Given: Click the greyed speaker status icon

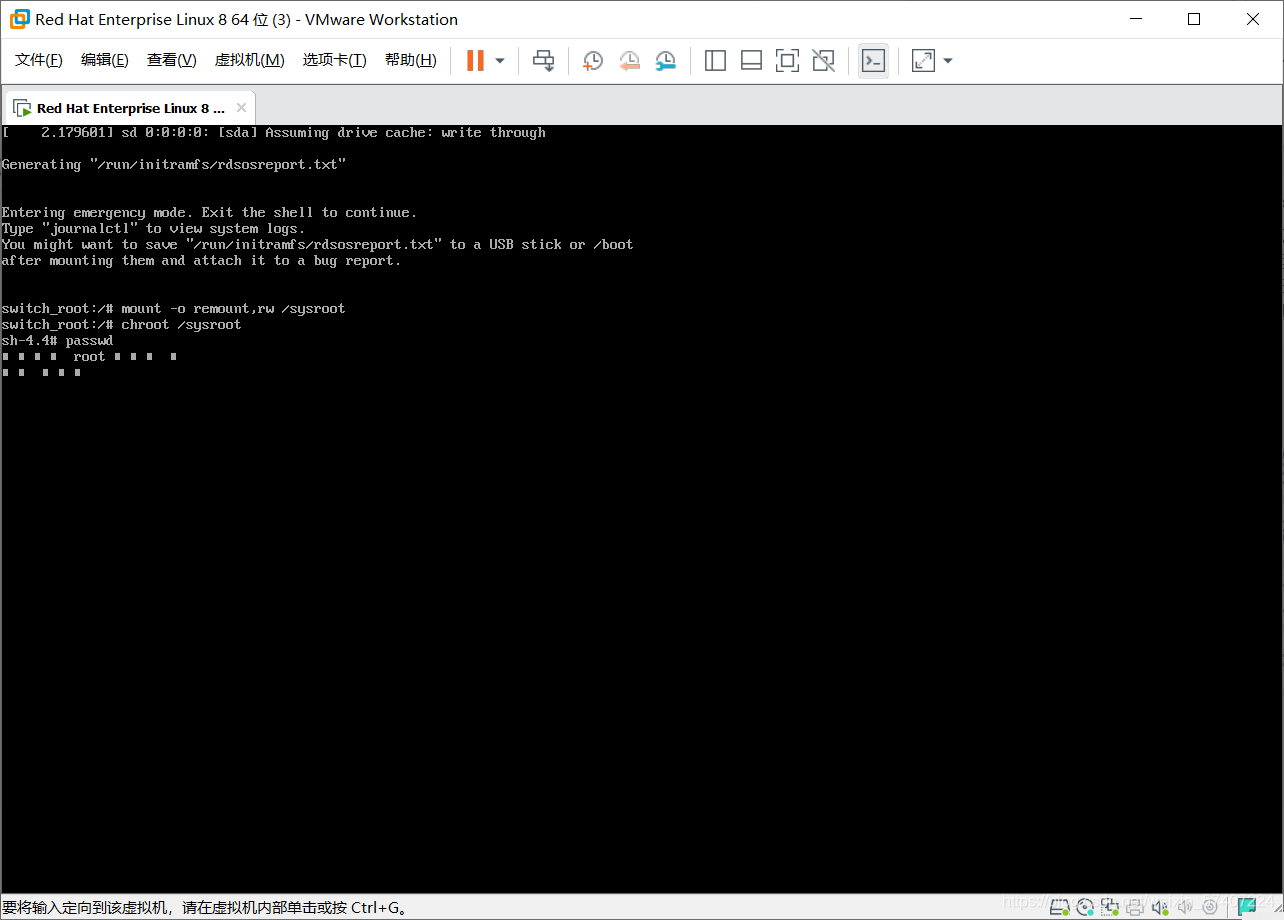Looking at the screenshot, I should click(x=1185, y=907).
